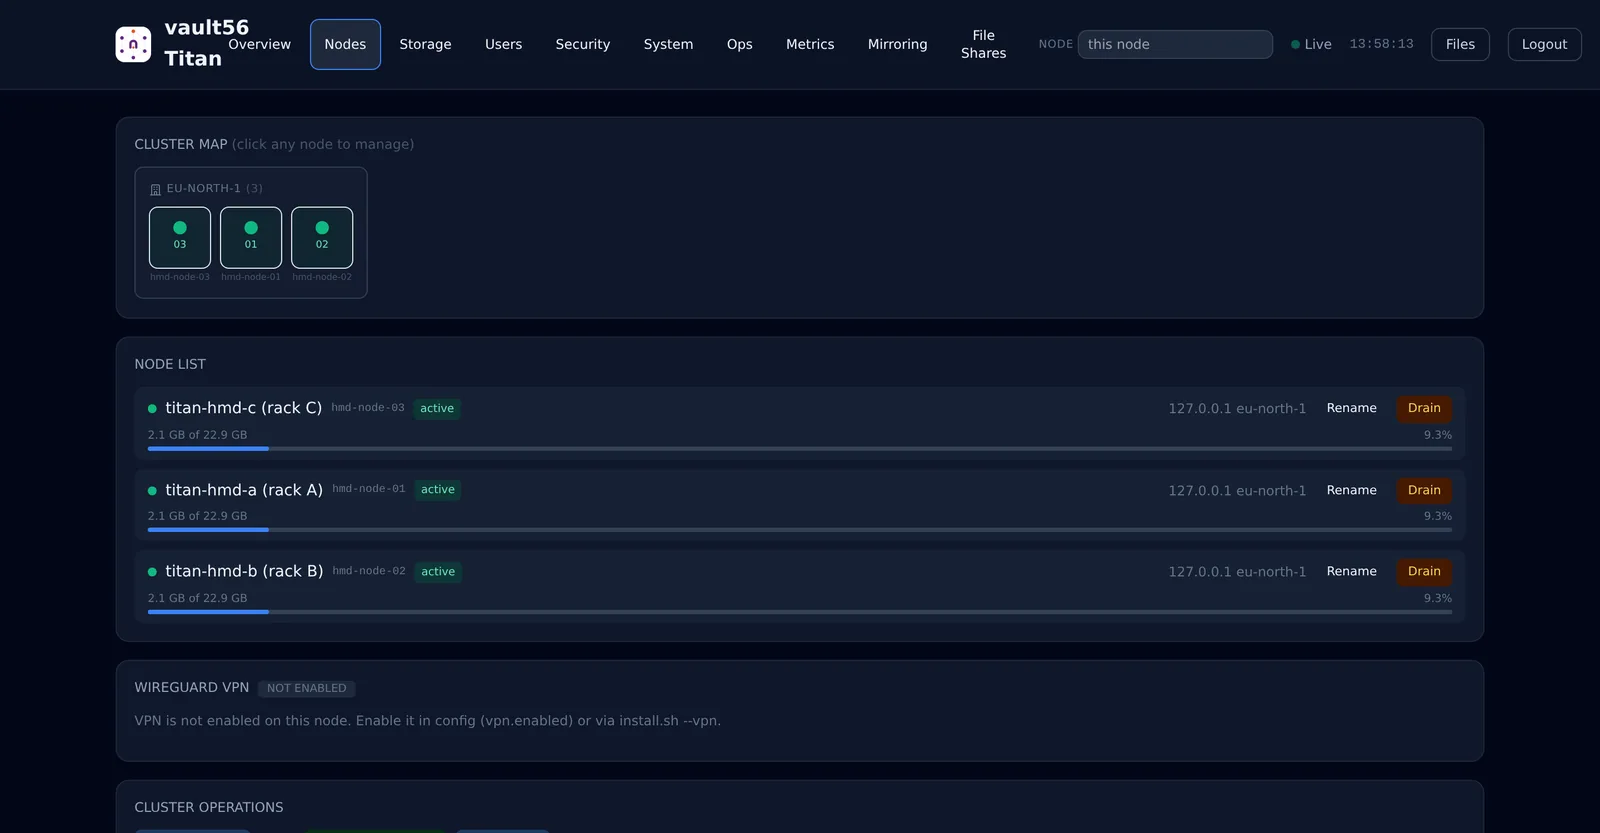Click titan-hmd-a storage usage bar
The image size is (1600, 833).
pyautogui.click(x=800, y=530)
